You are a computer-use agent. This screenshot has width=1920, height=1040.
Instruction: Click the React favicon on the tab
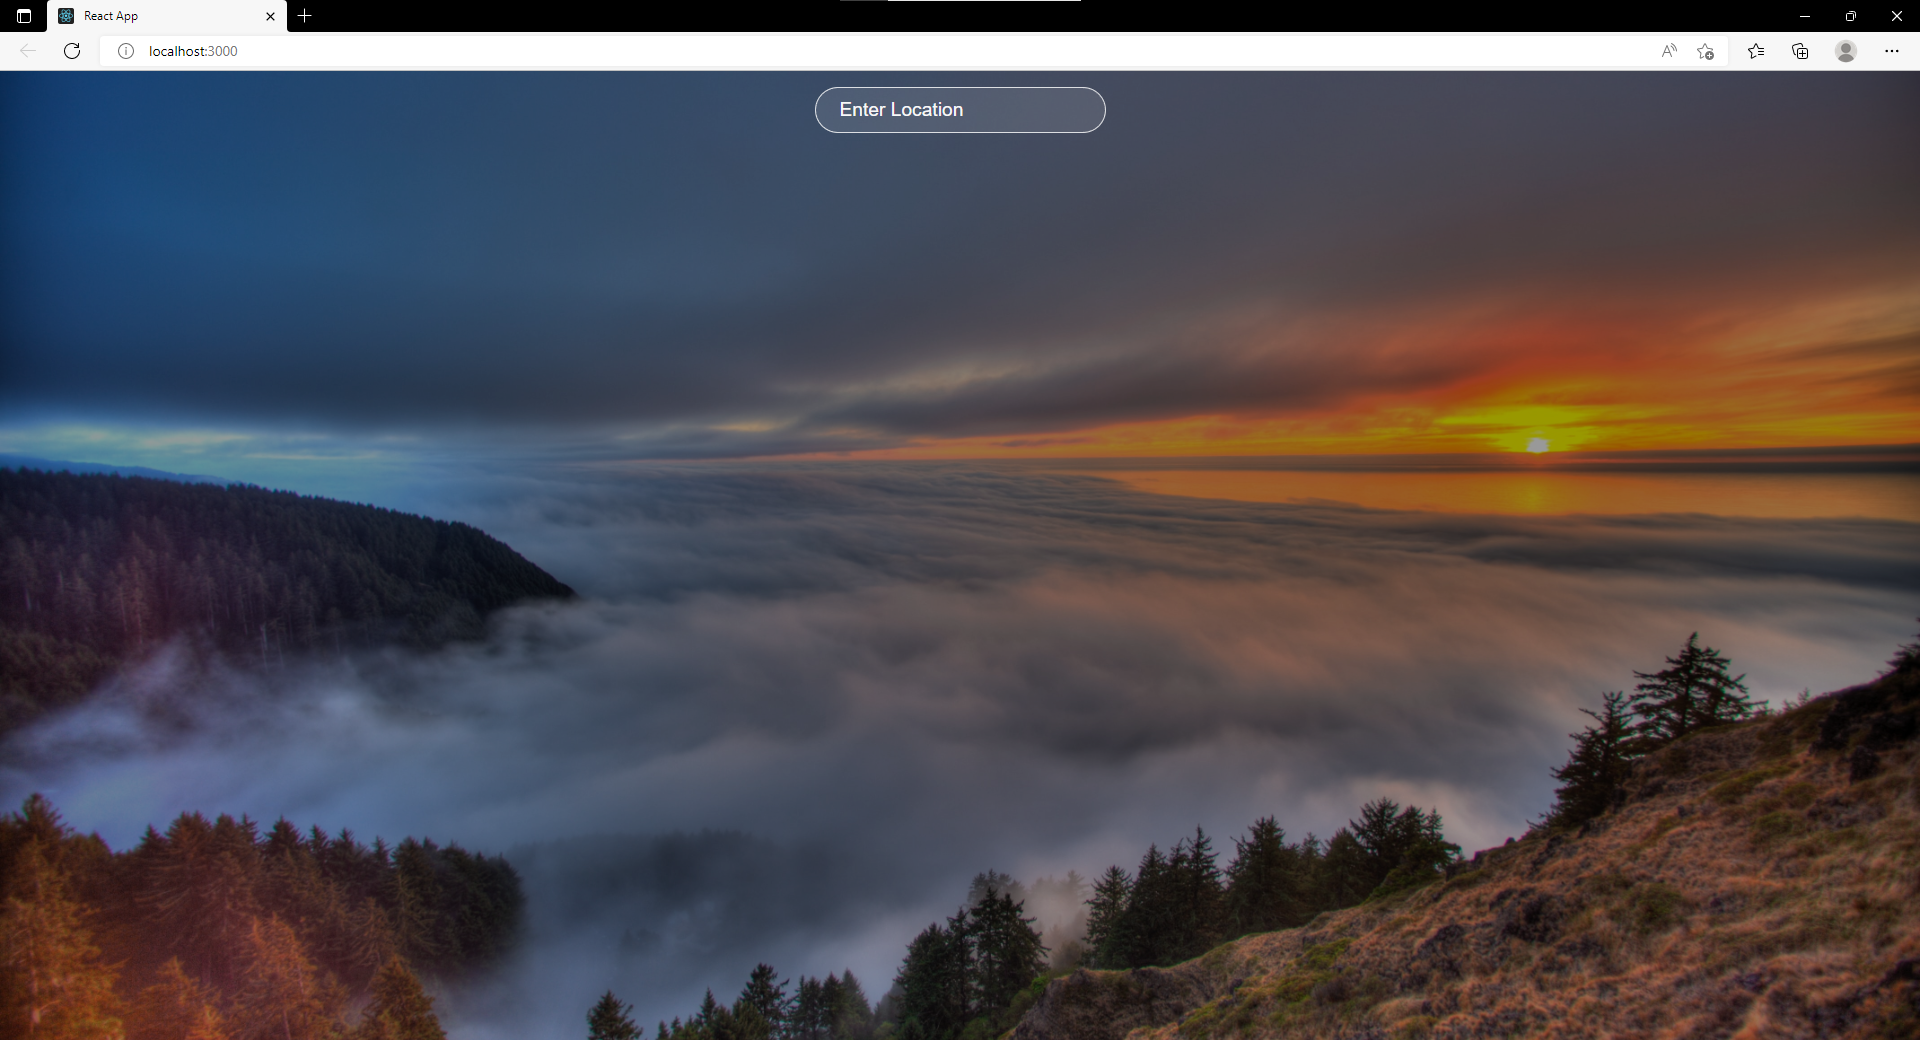(66, 16)
